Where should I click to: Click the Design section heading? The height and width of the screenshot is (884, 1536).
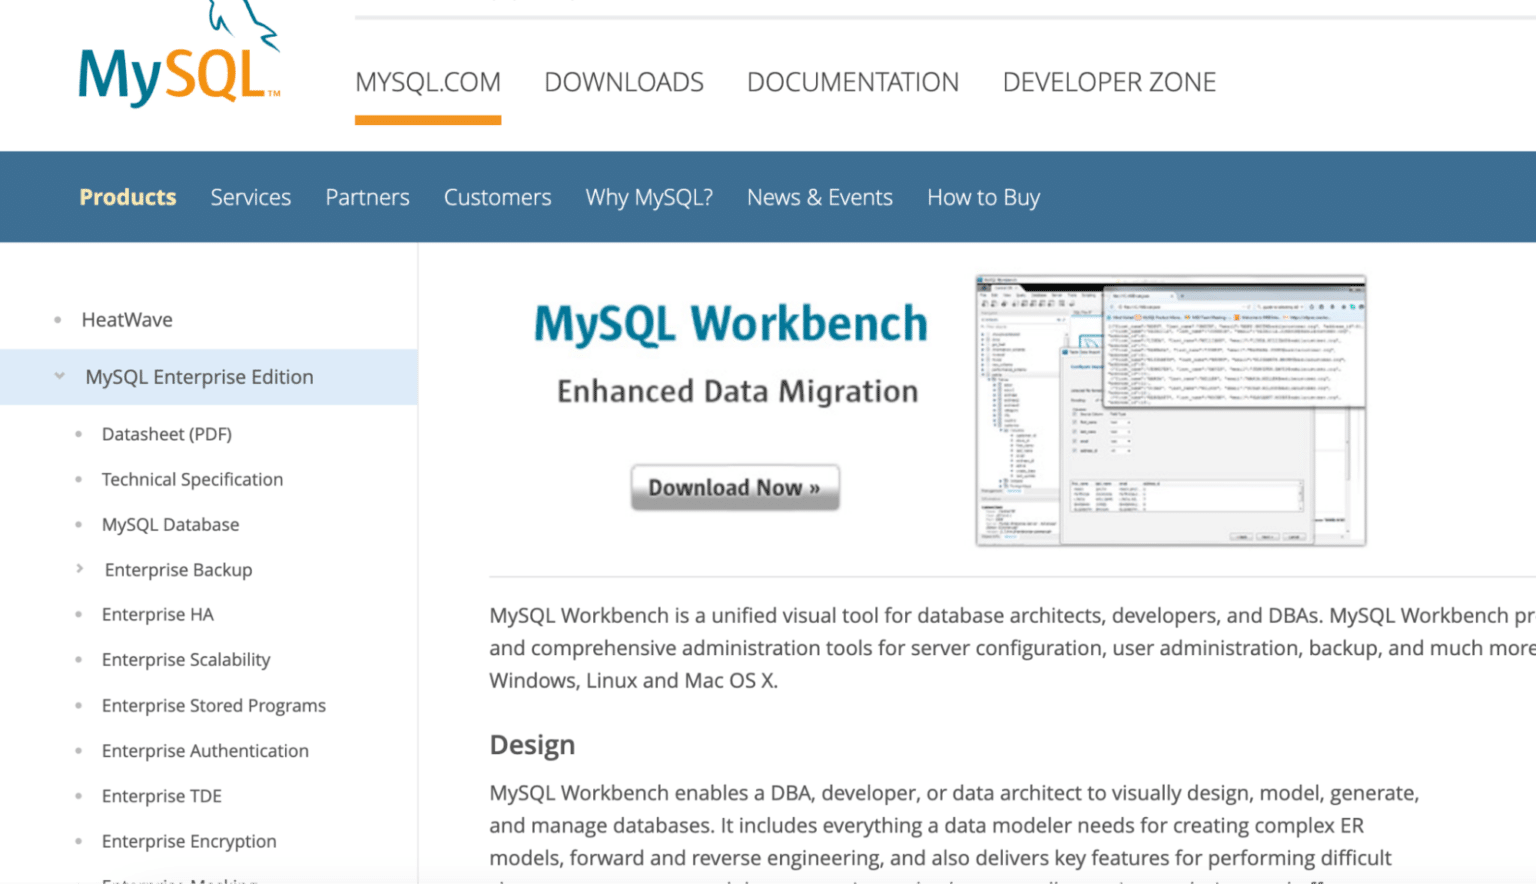tap(532, 745)
